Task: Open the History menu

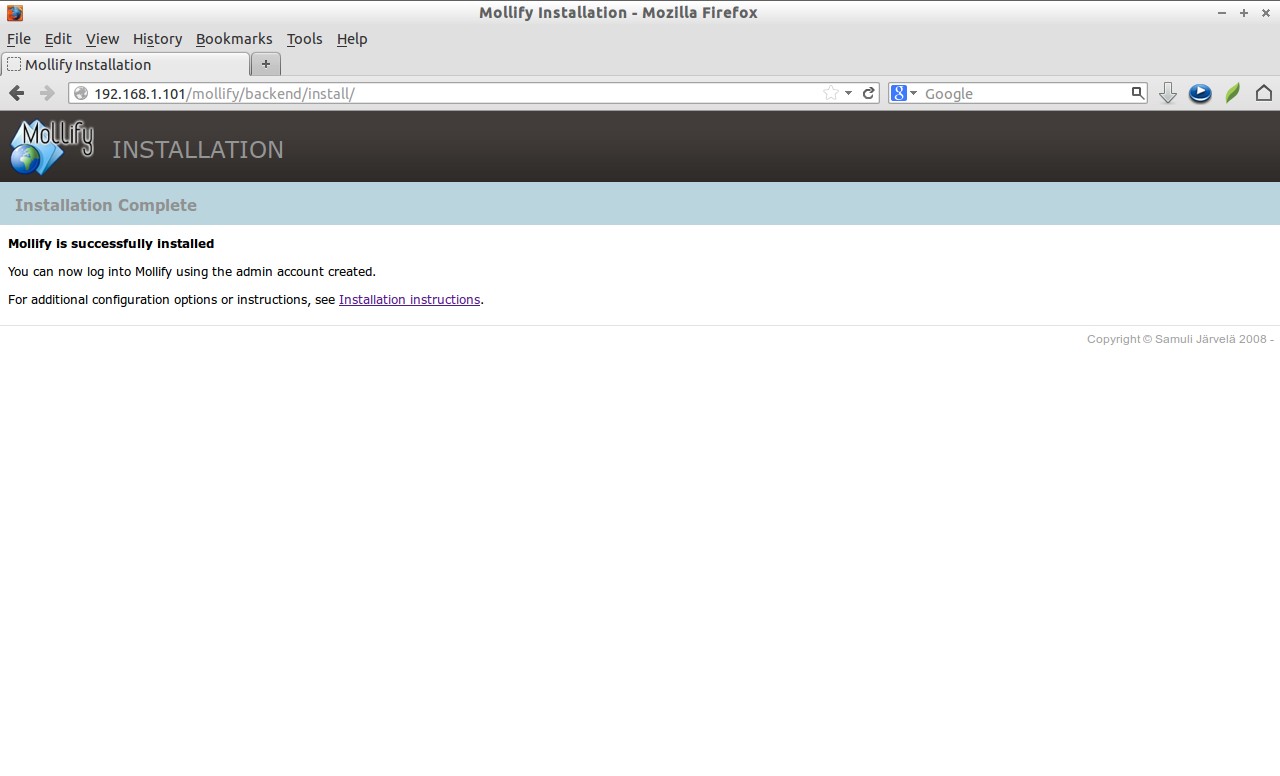Action: tap(157, 39)
